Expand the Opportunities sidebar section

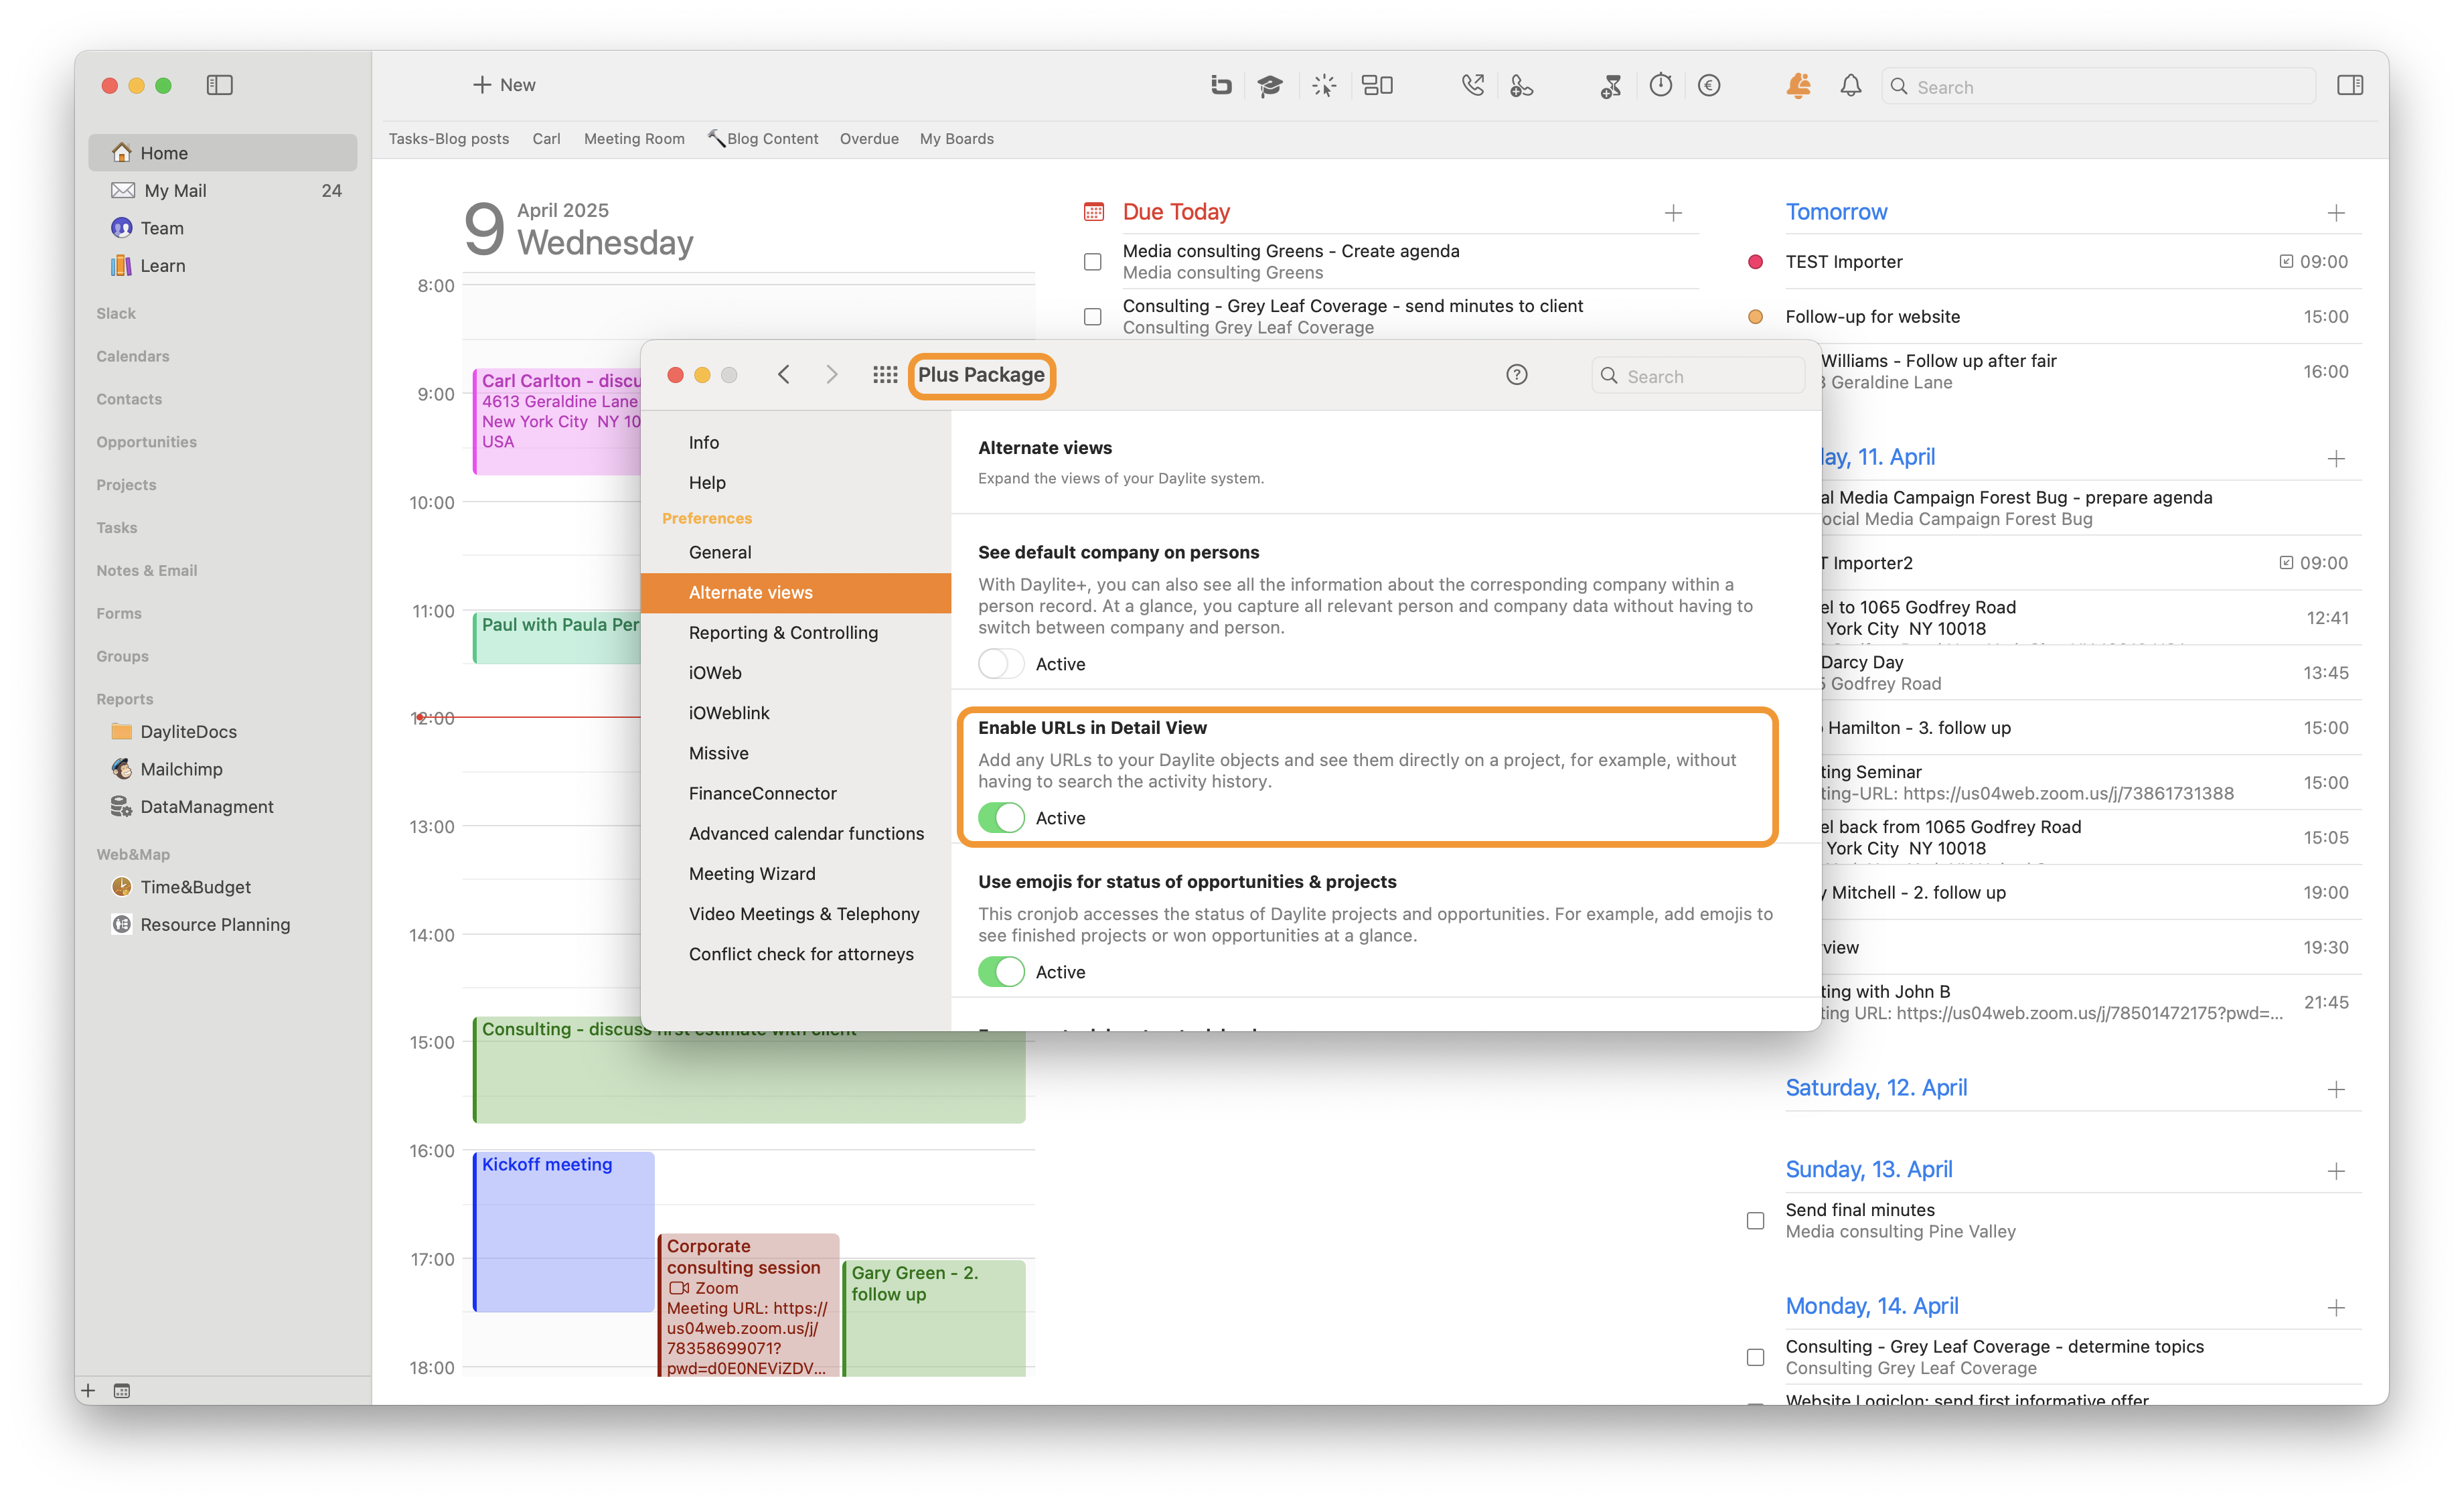[146, 442]
